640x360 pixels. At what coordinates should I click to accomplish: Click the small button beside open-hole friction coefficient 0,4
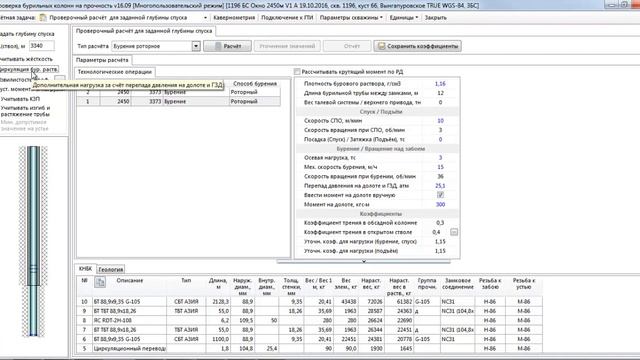(454, 232)
